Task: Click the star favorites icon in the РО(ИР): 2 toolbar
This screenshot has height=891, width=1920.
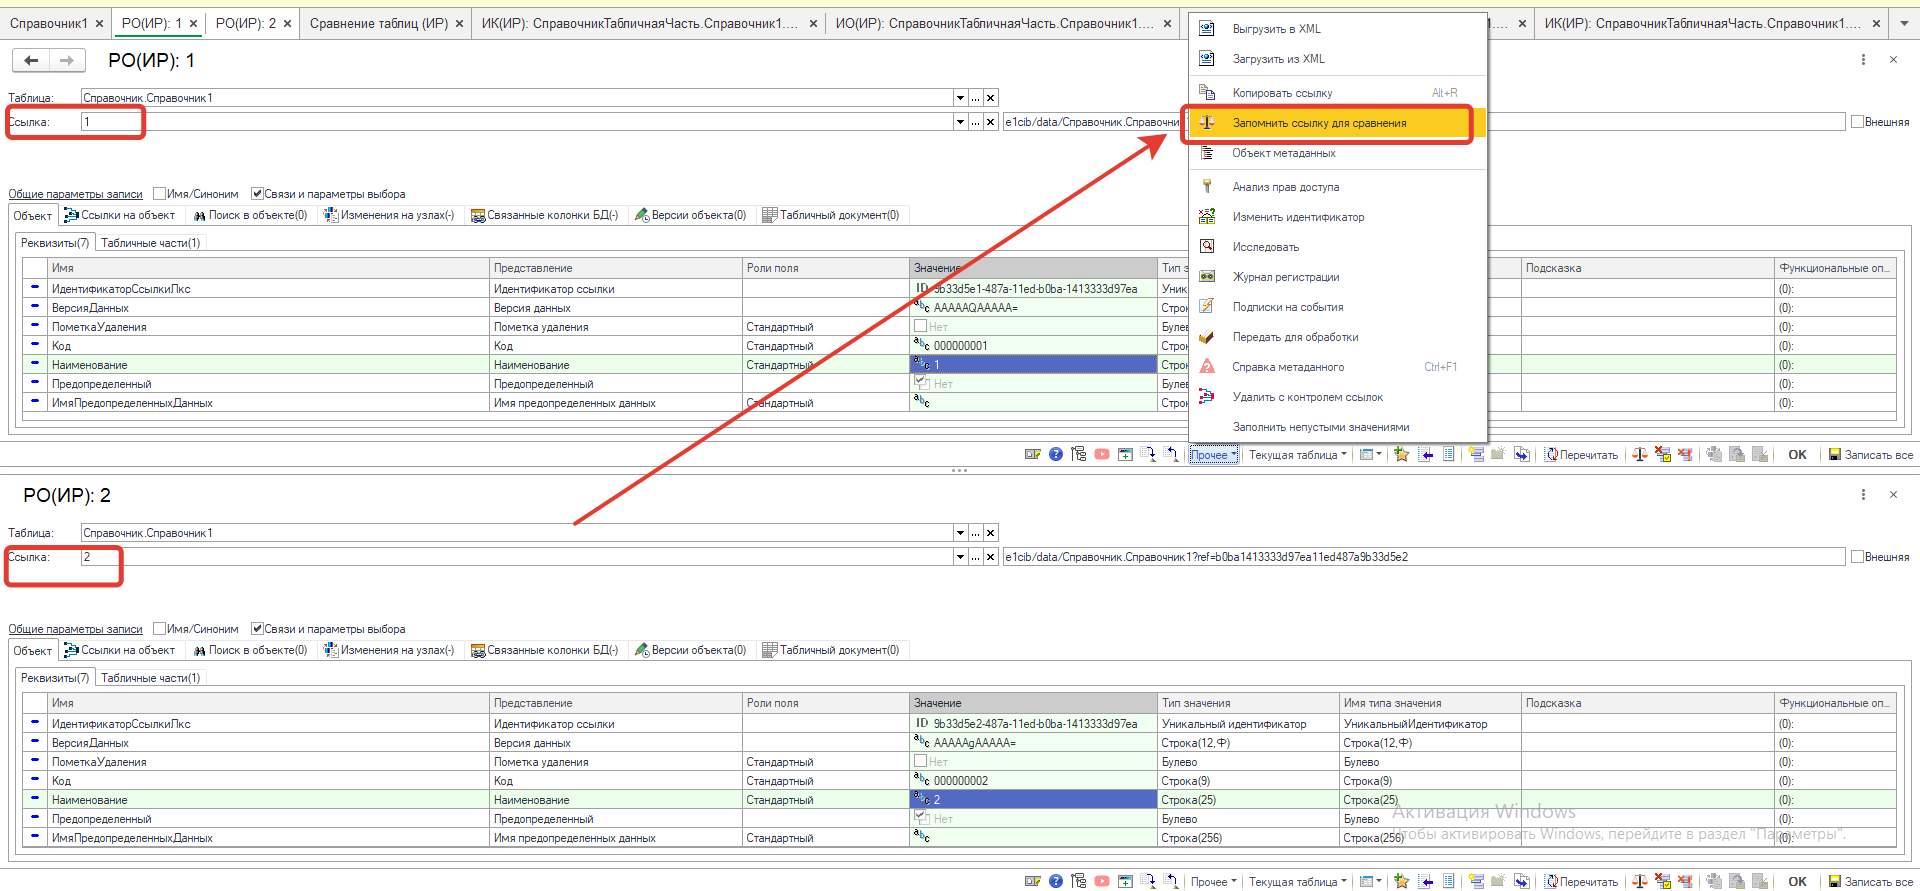Action: tap(1402, 882)
